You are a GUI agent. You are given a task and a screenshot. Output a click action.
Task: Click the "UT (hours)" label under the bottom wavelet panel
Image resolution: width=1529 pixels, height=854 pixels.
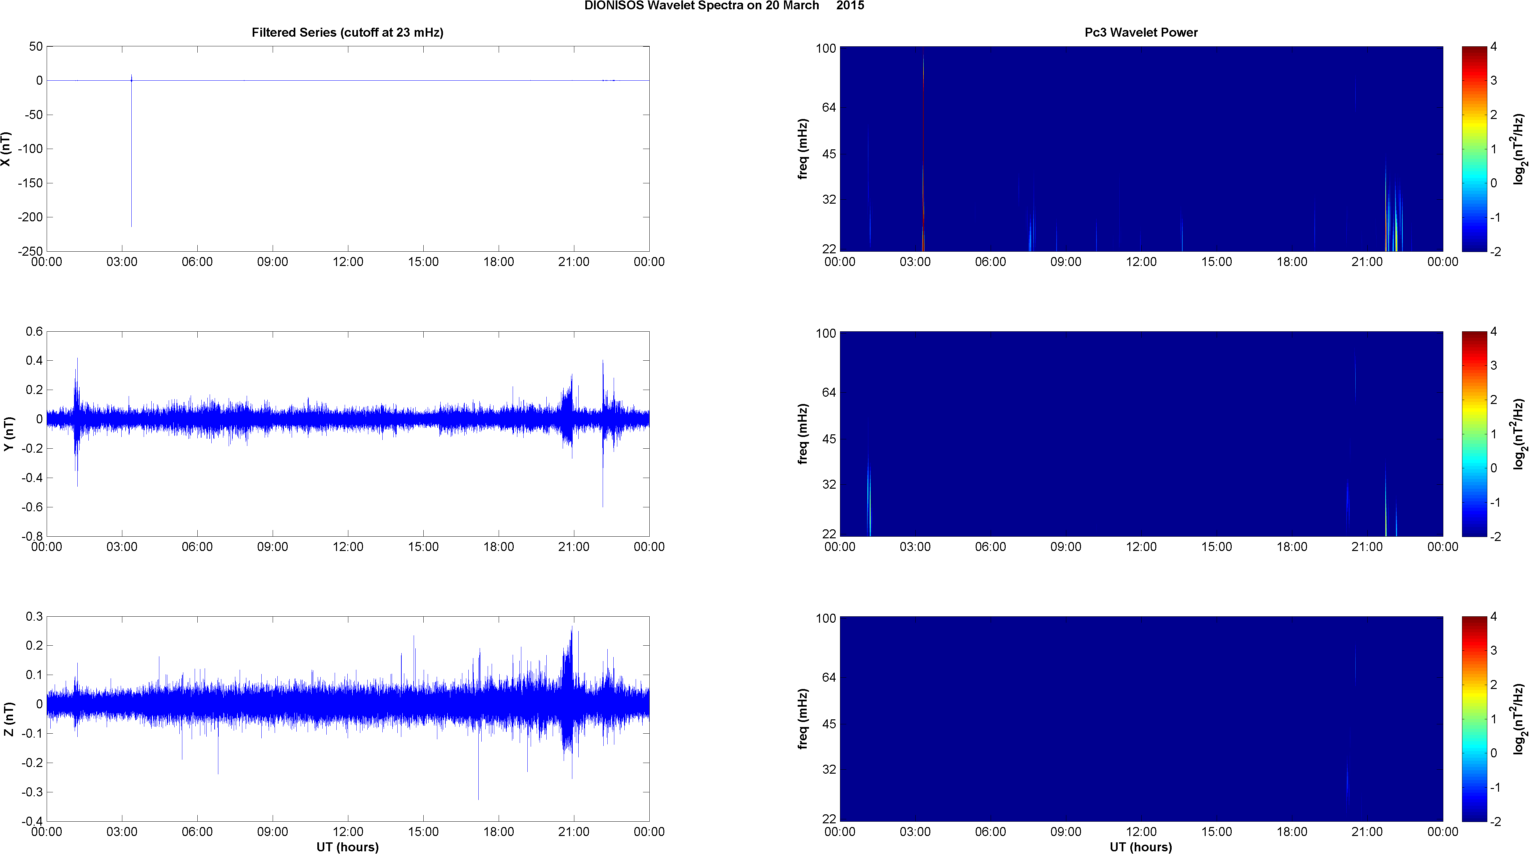click(x=1141, y=847)
